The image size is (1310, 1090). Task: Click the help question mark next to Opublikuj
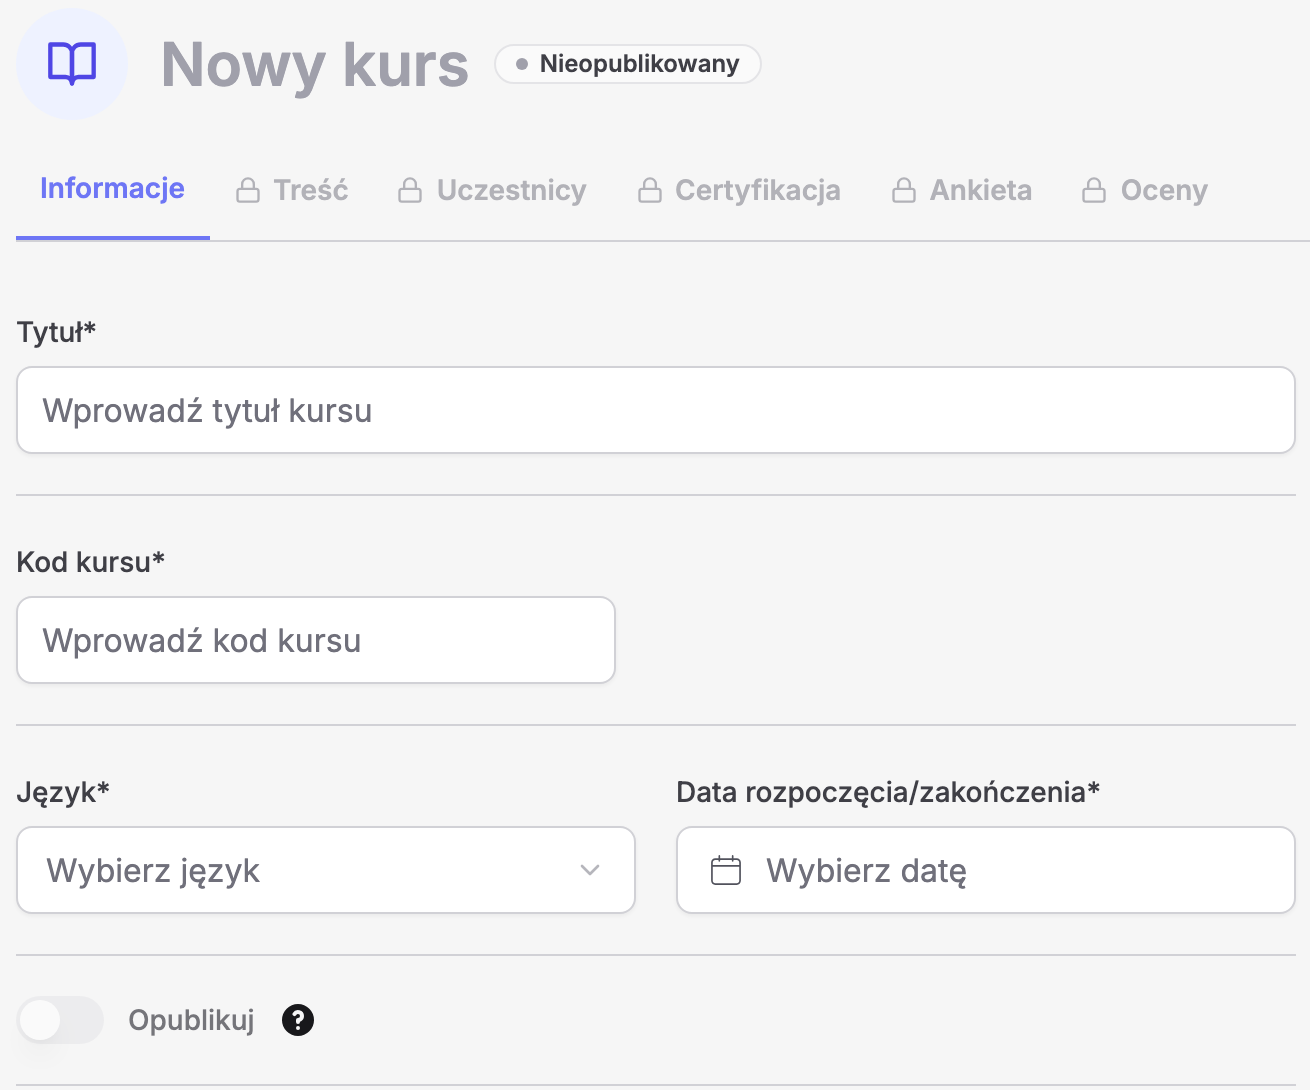tap(298, 1020)
